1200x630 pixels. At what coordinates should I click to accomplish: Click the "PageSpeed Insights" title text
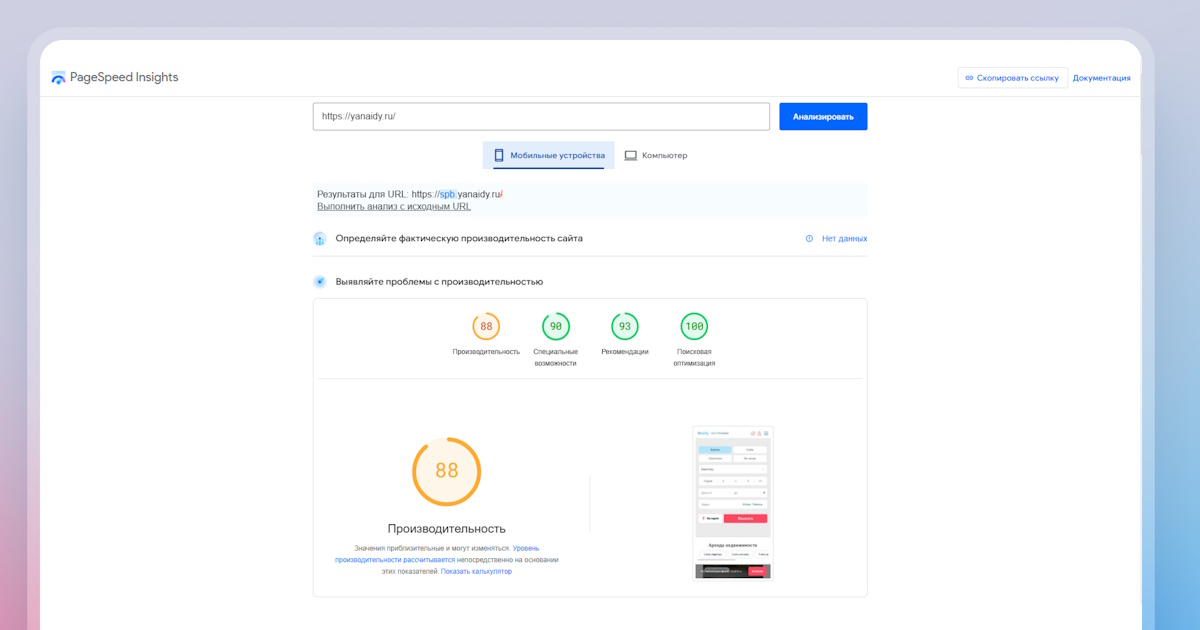click(x=124, y=78)
